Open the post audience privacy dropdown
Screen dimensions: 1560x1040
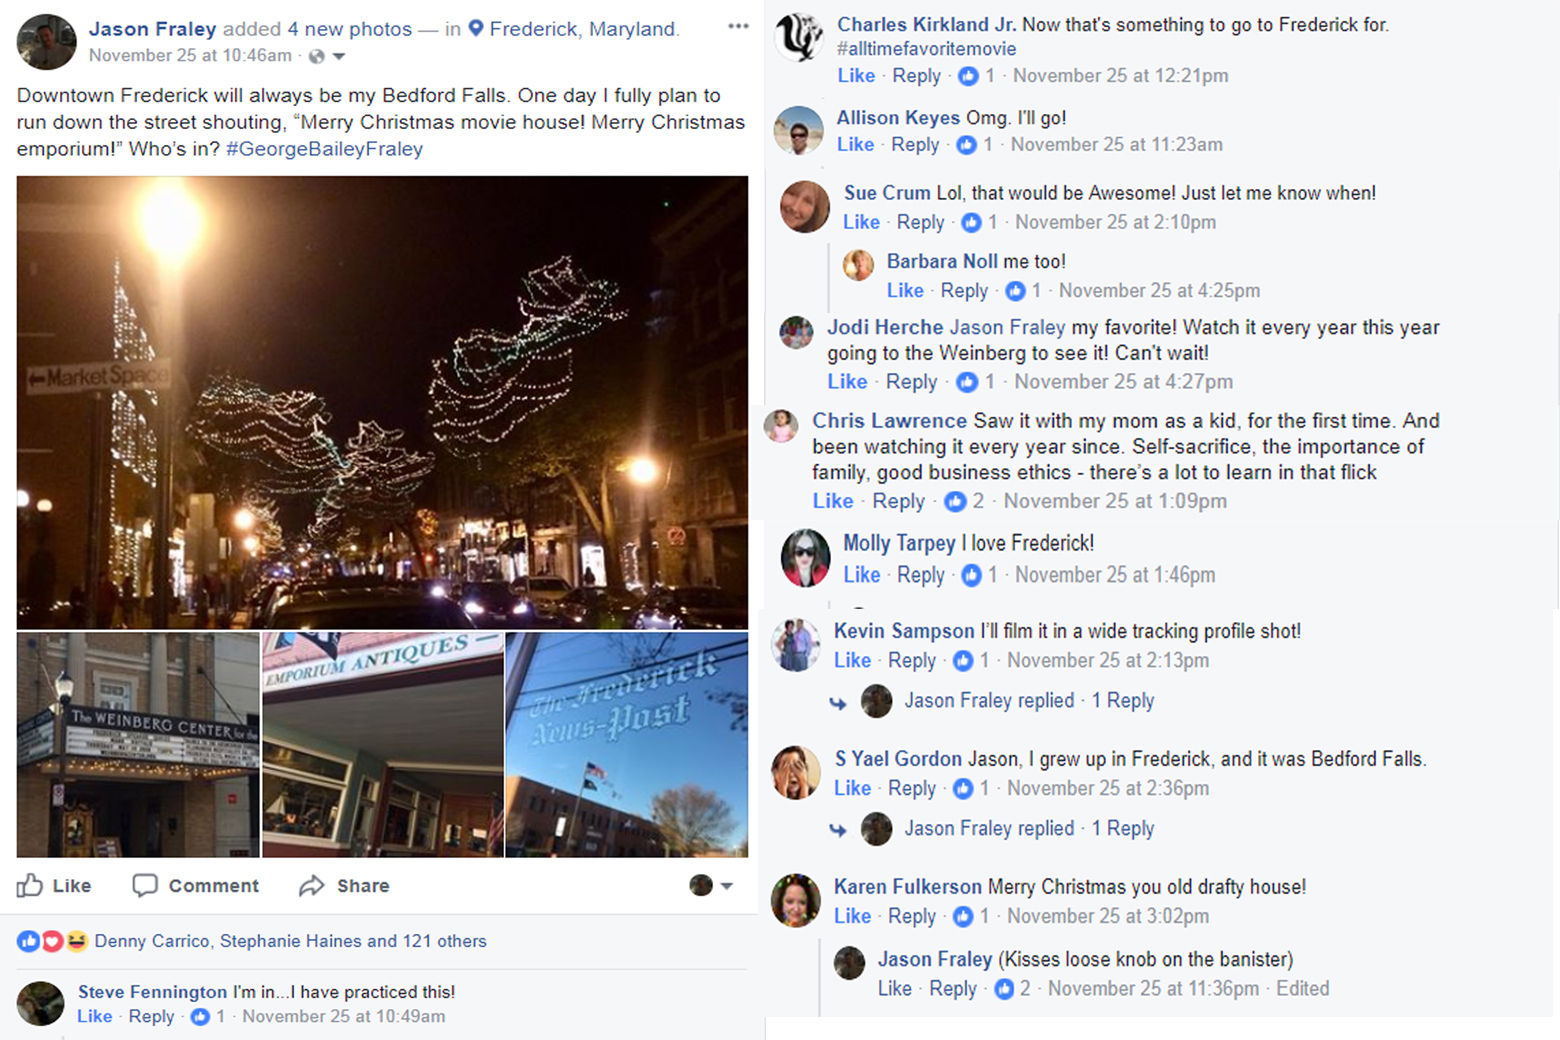[x=327, y=56]
